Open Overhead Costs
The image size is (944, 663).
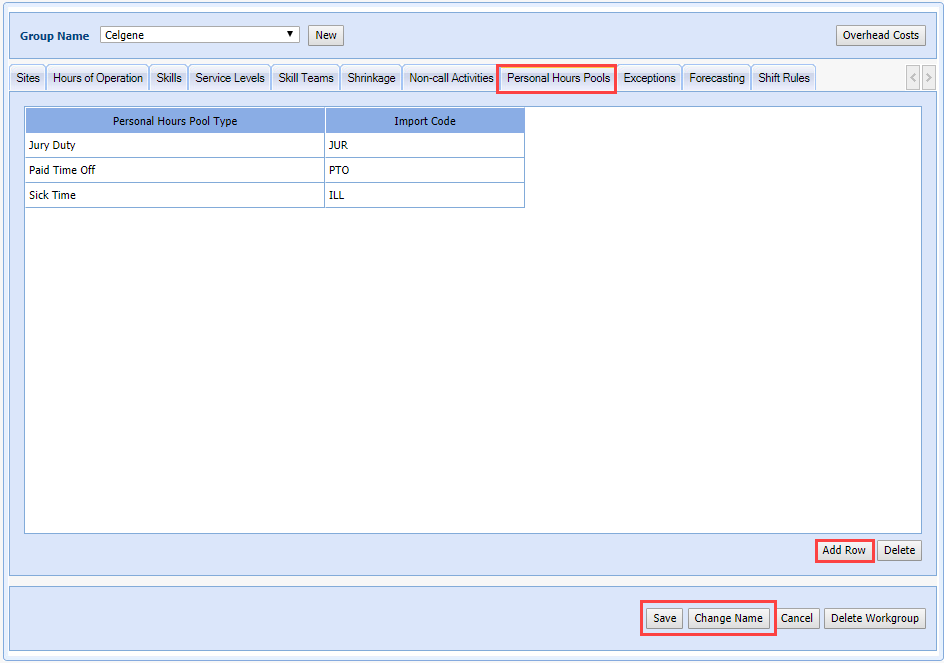point(880,35)
